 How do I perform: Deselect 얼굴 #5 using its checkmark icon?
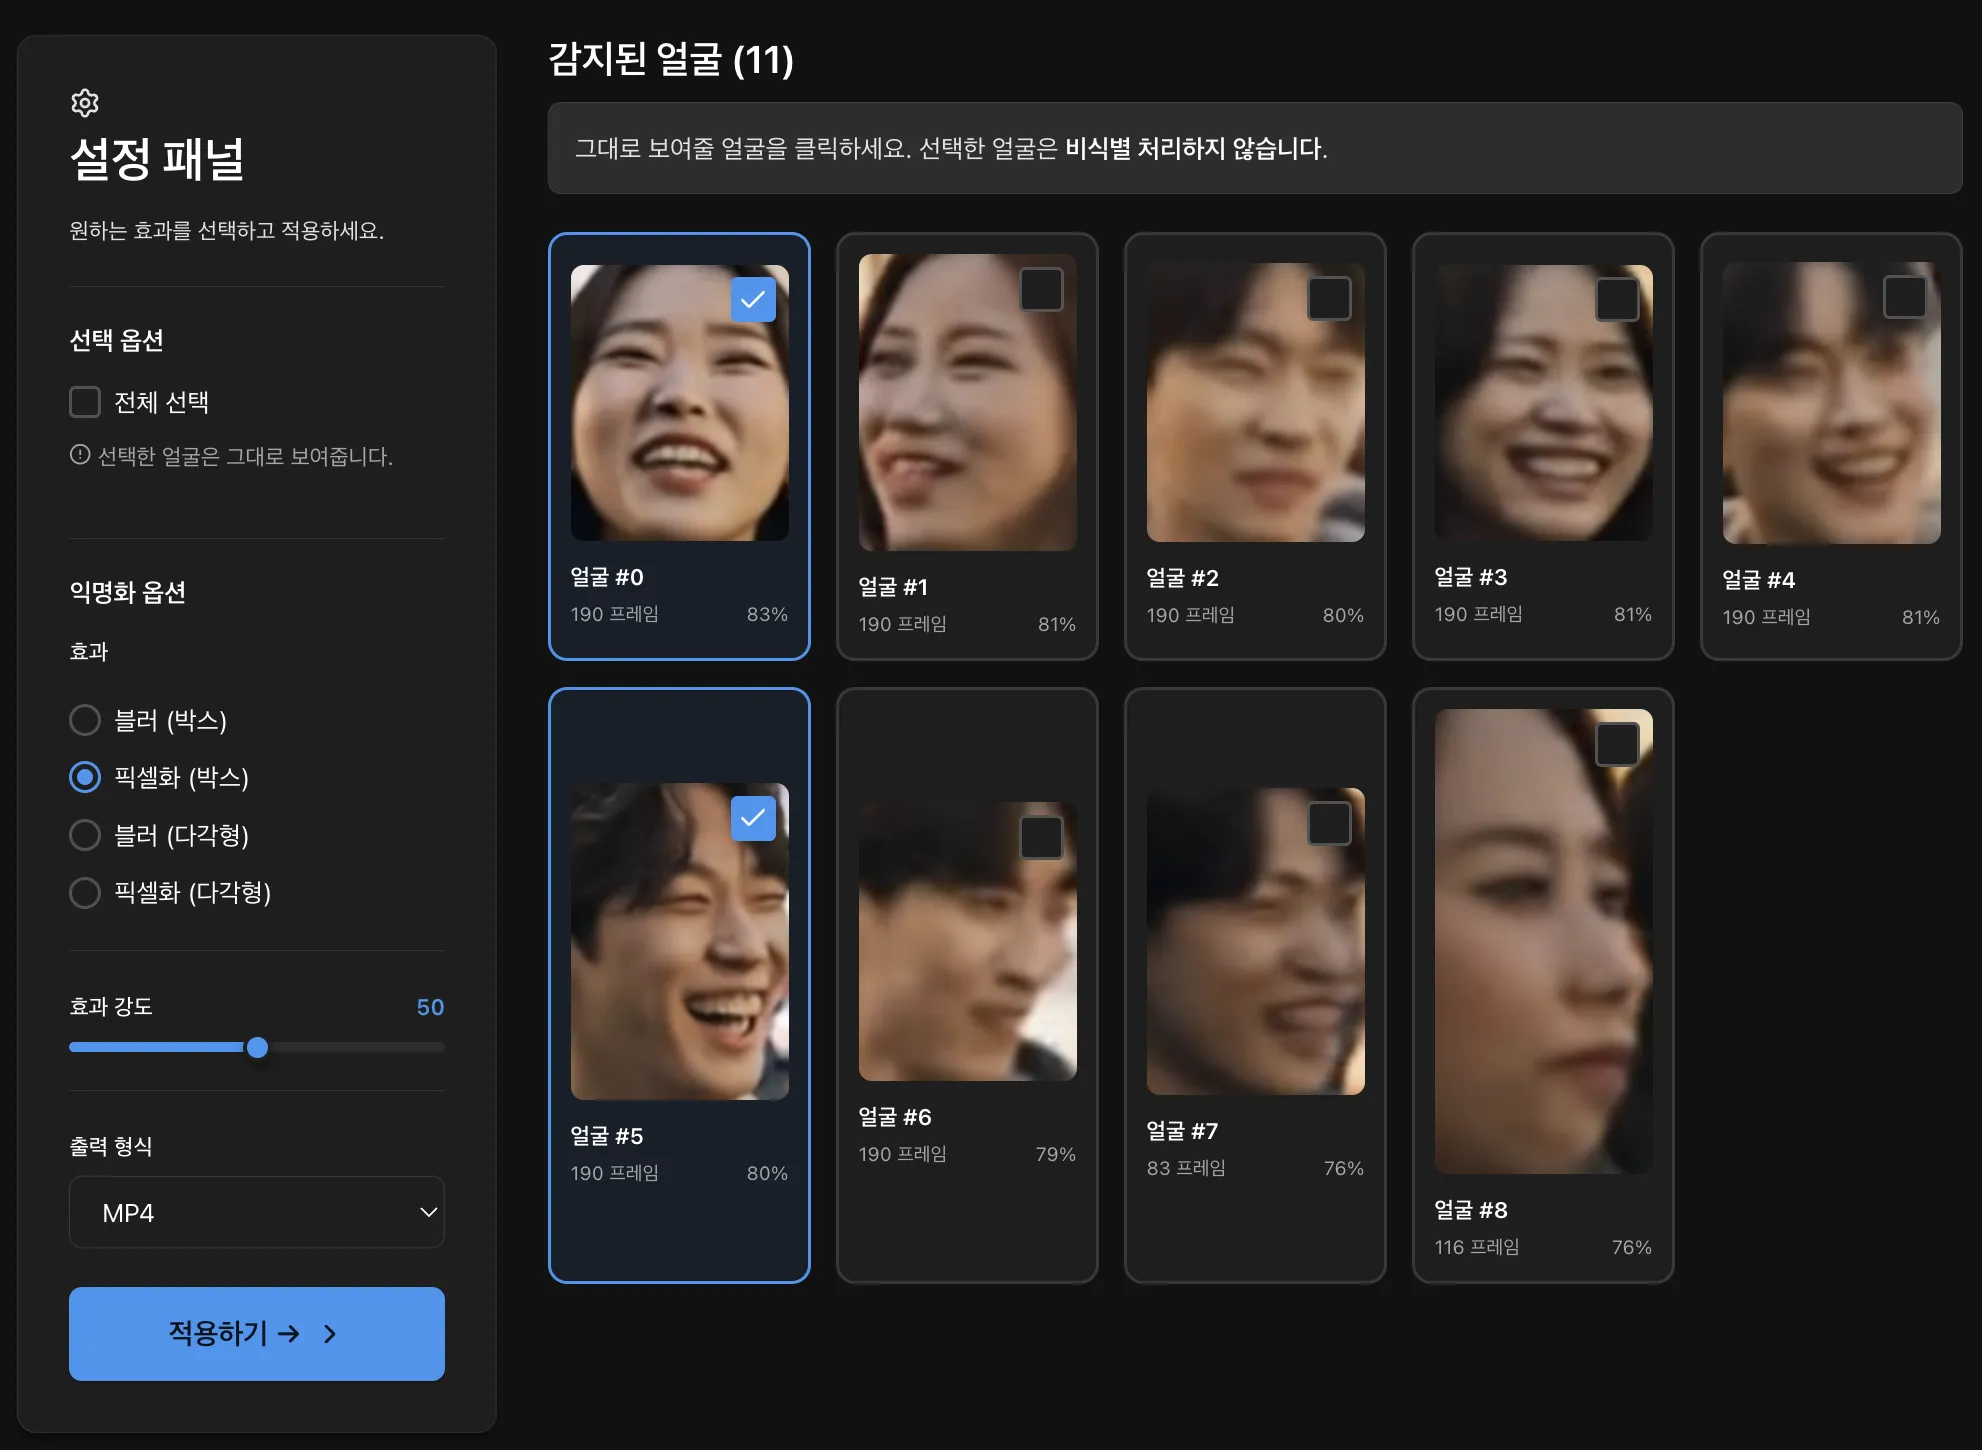pos(755,818)
